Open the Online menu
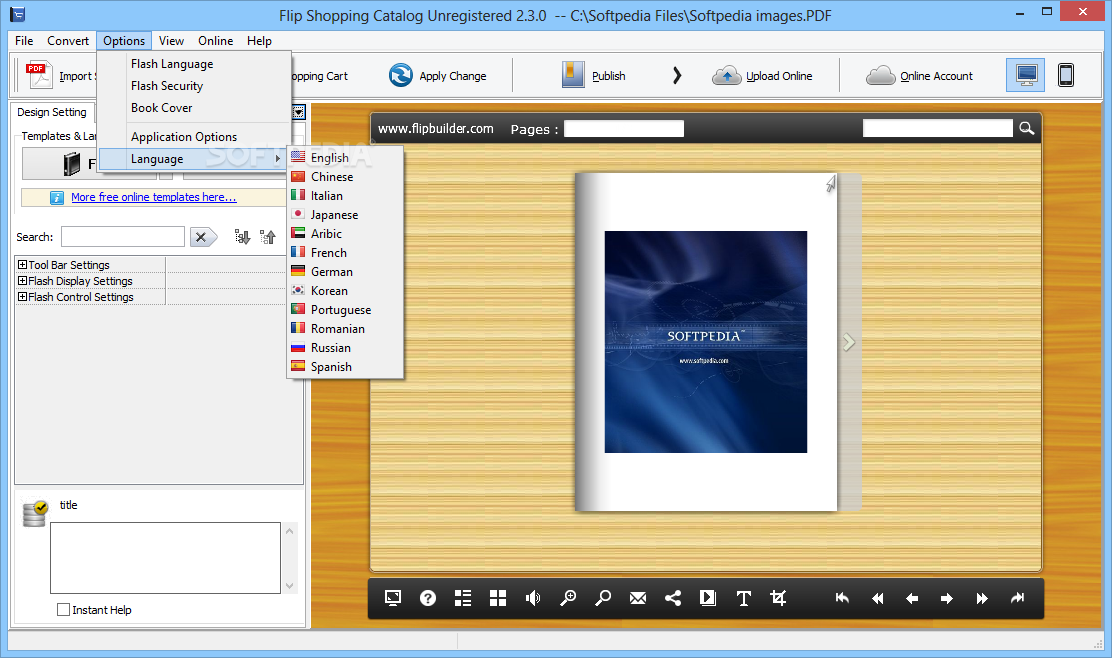1112x658 pixels. coord(216,40)
